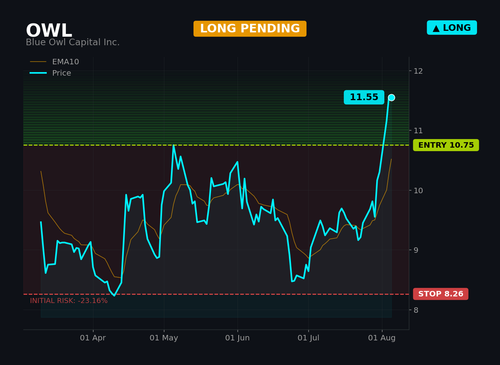Click the EMA10 legend entry
The width and height of the screenshot is (500, 365).
click(55, 62)
